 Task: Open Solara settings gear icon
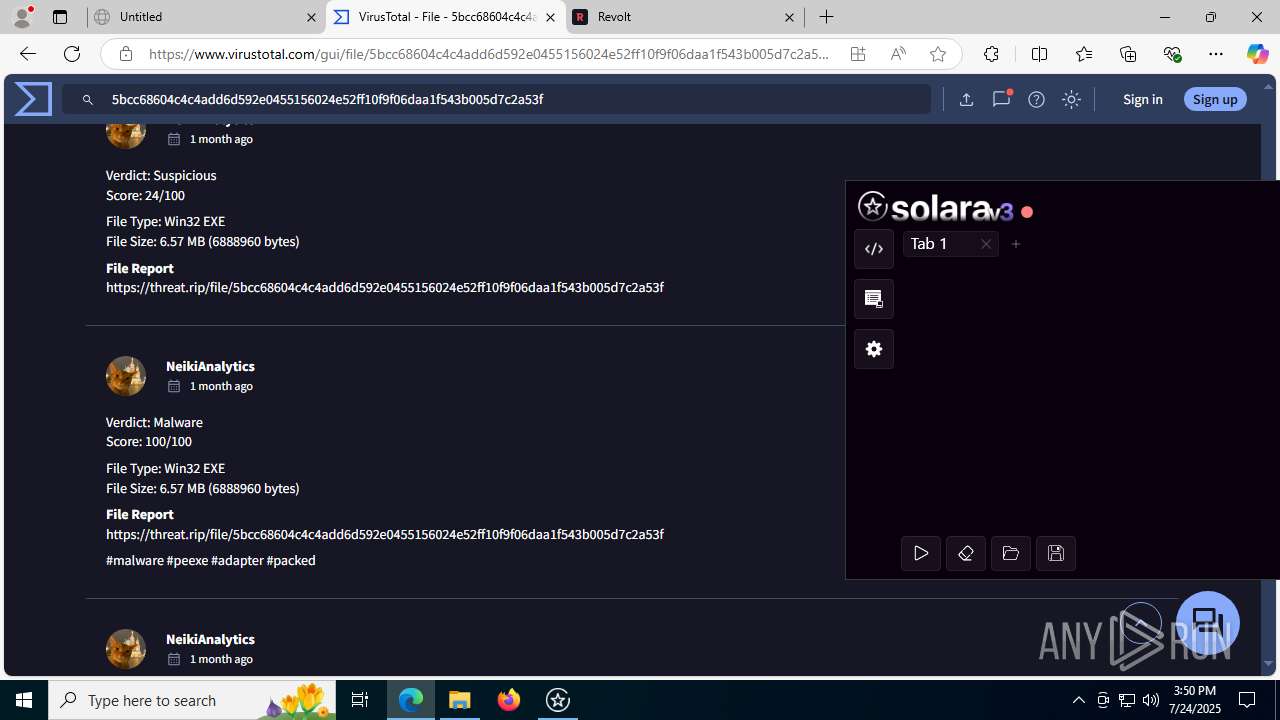(x=874, y=349)
